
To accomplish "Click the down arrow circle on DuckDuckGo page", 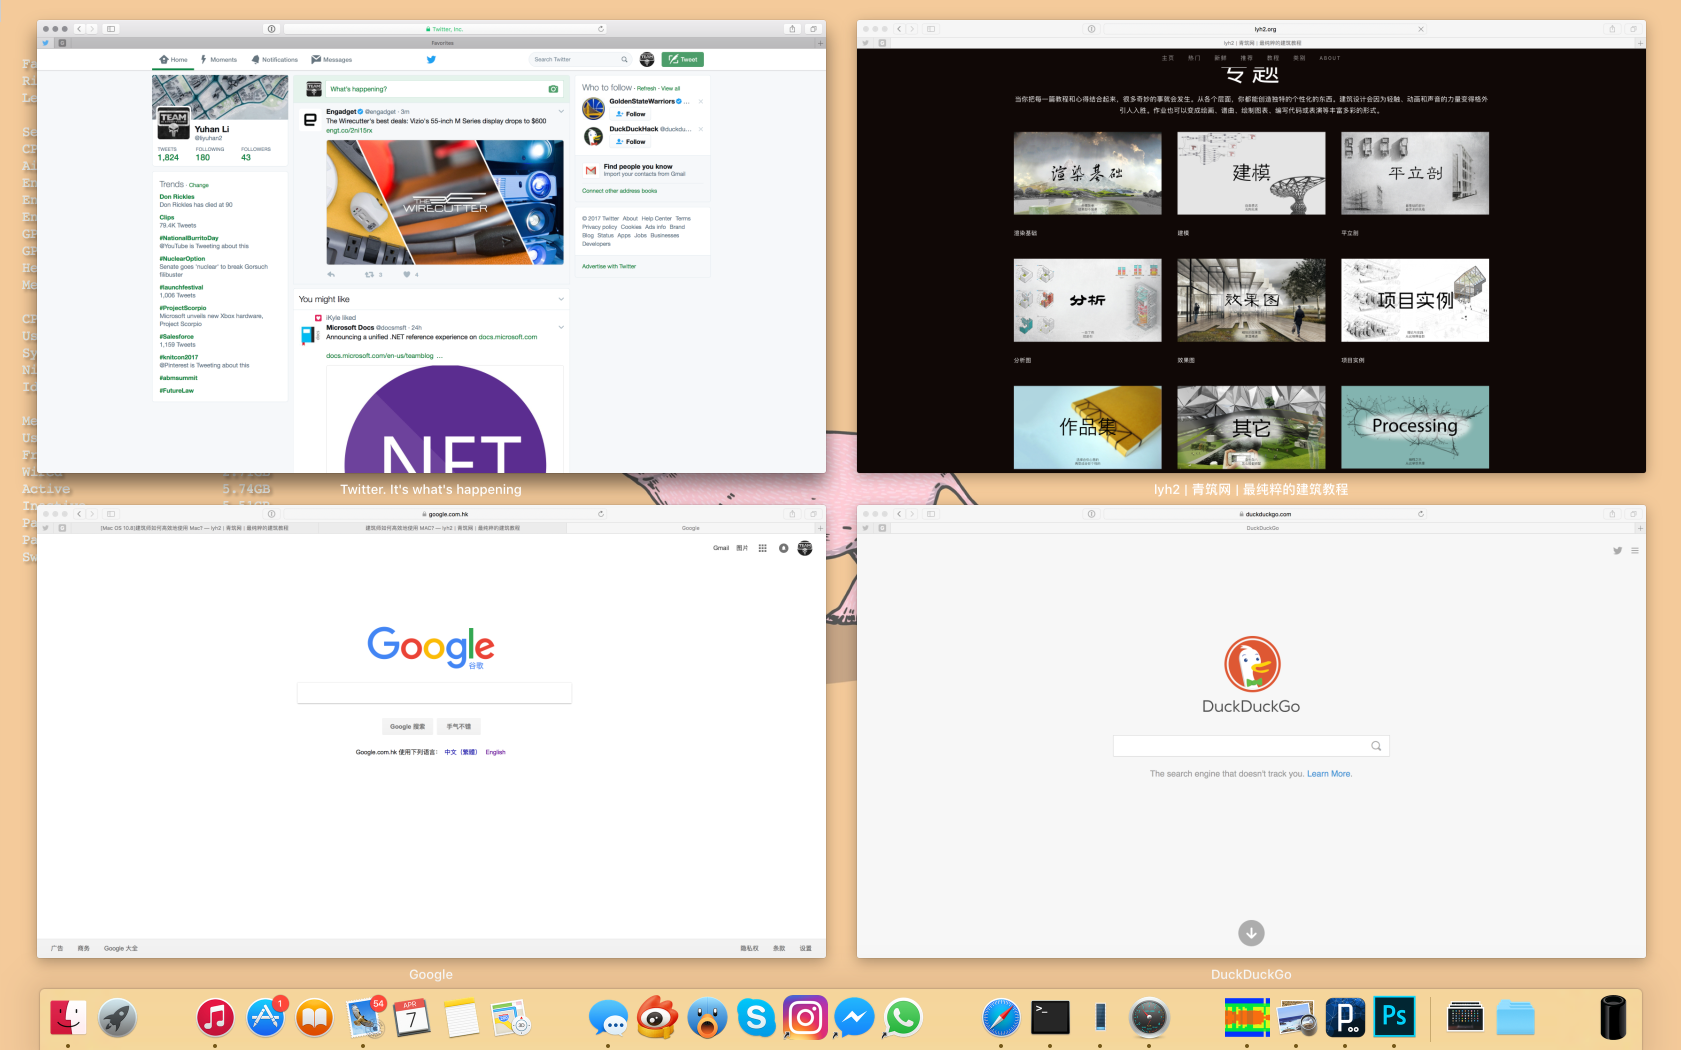I will [x=1251, y=933].
